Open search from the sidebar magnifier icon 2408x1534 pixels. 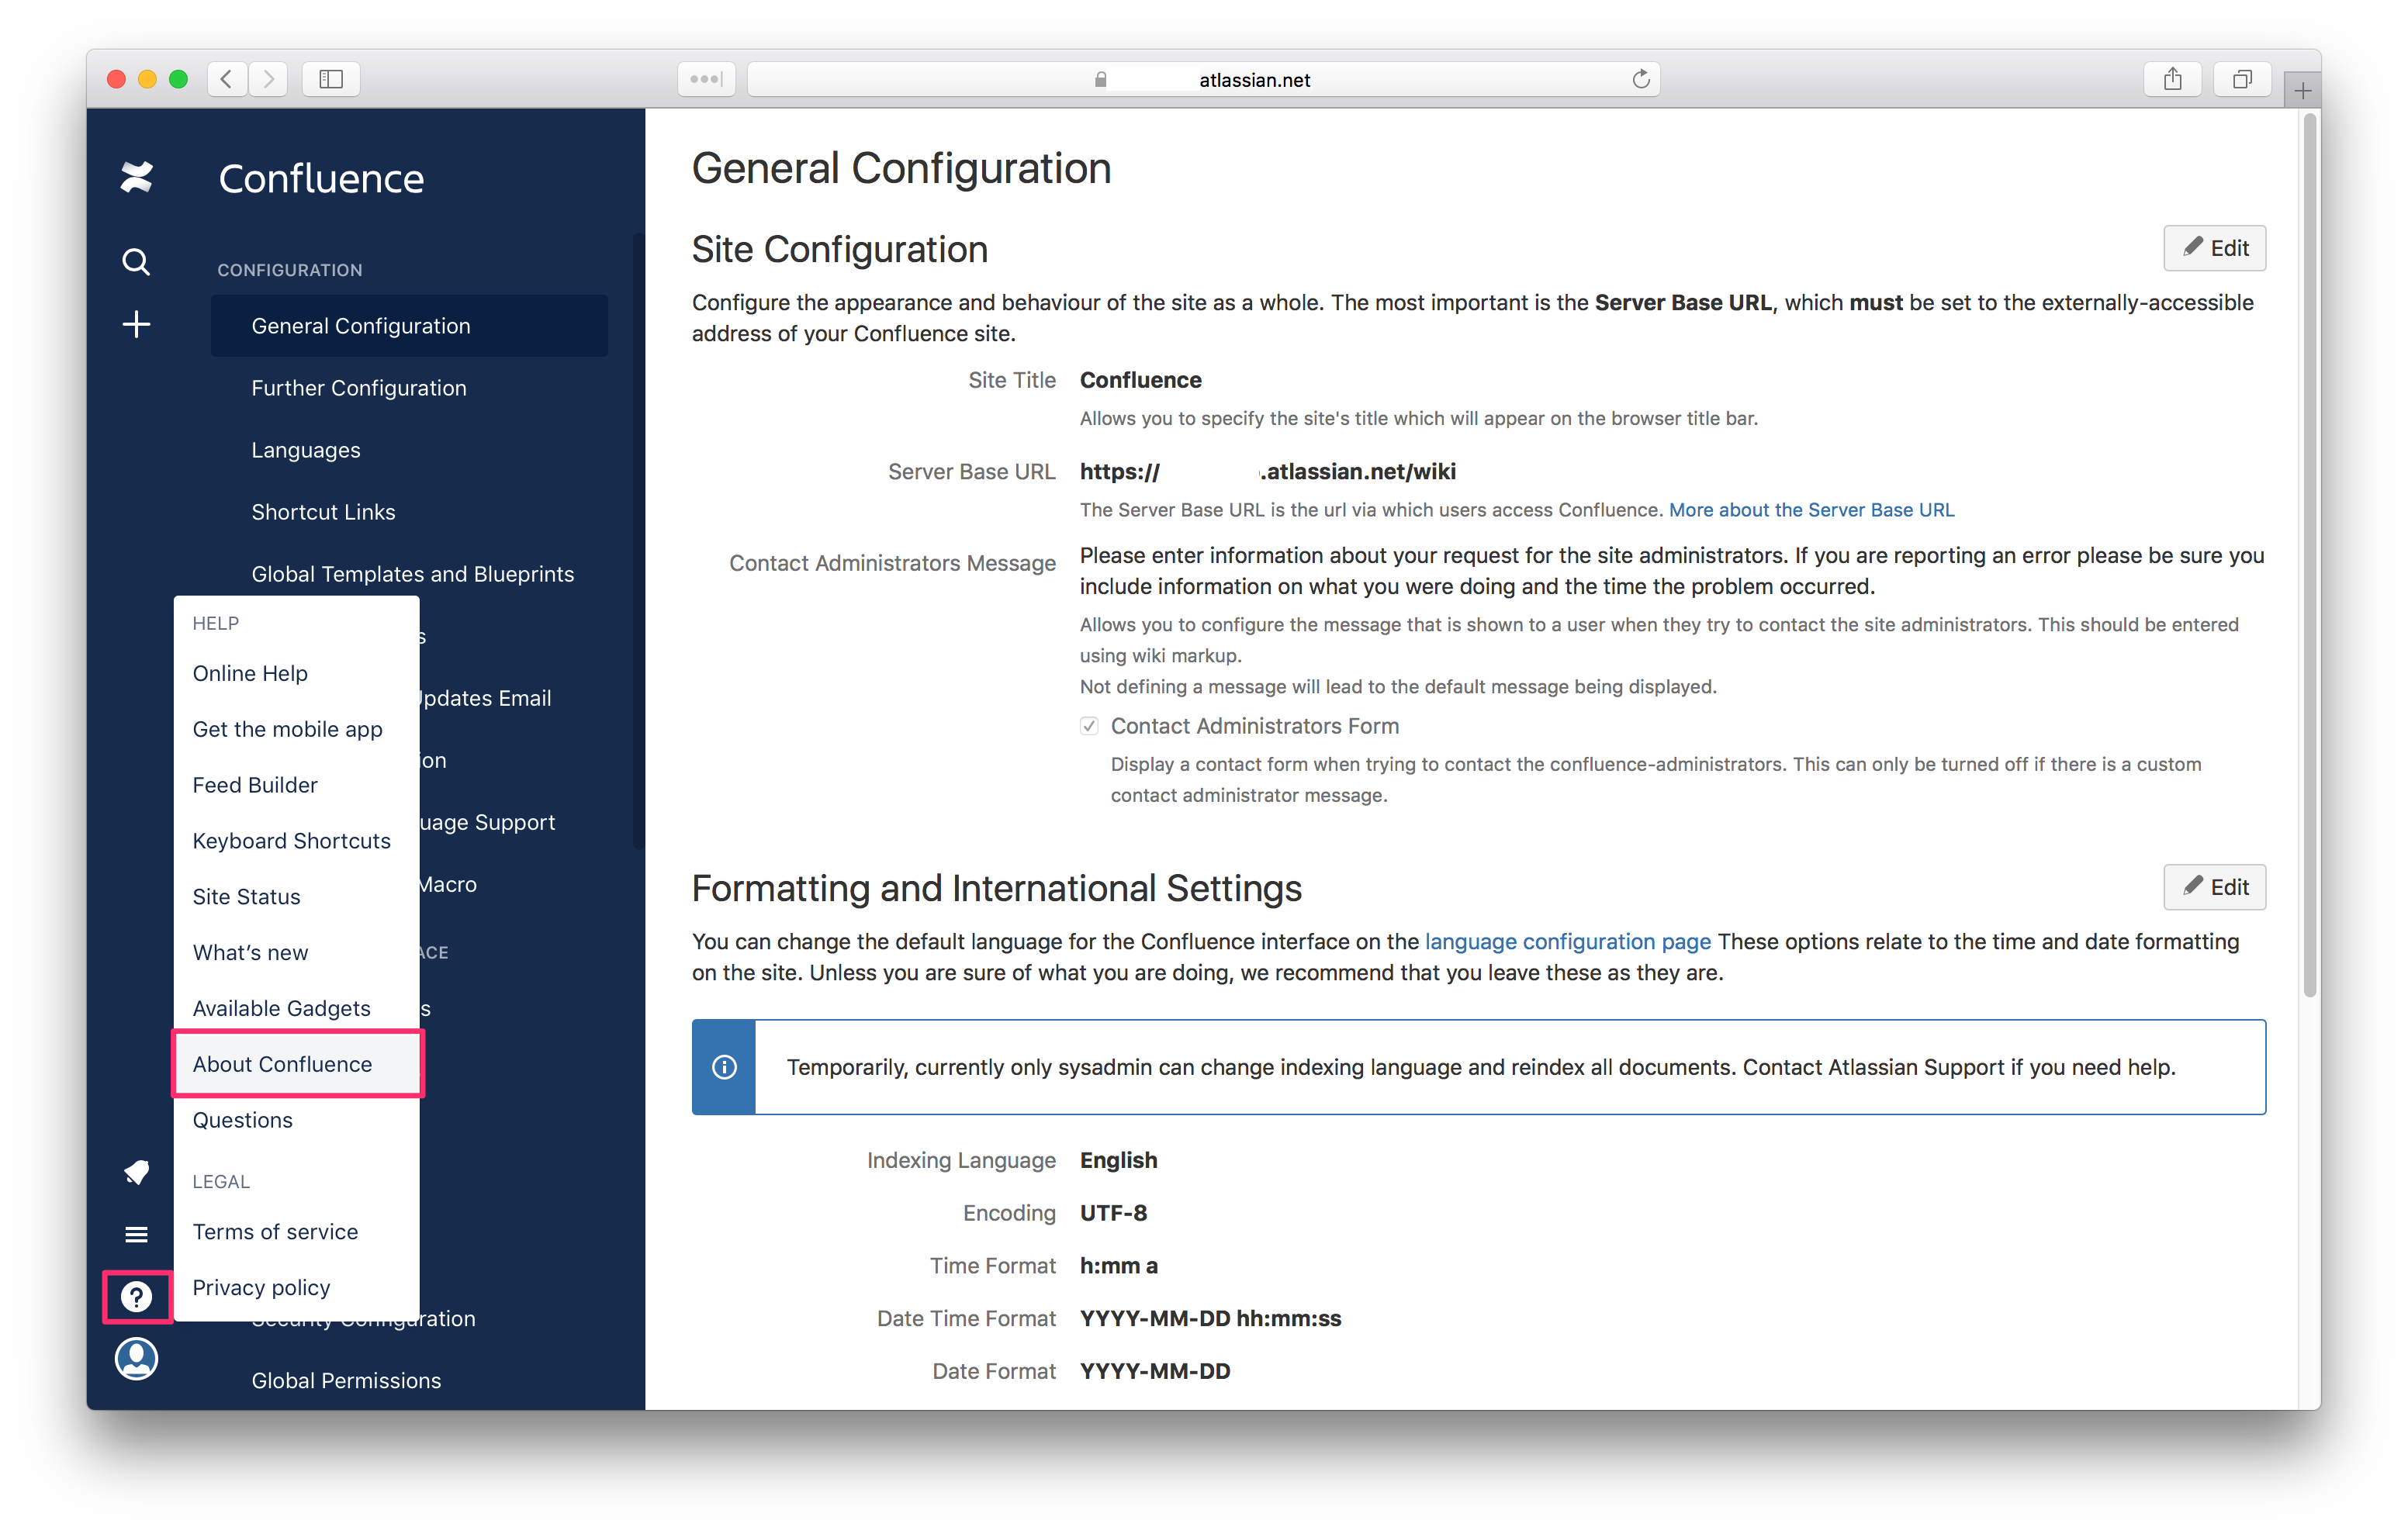tap(136, 261)
